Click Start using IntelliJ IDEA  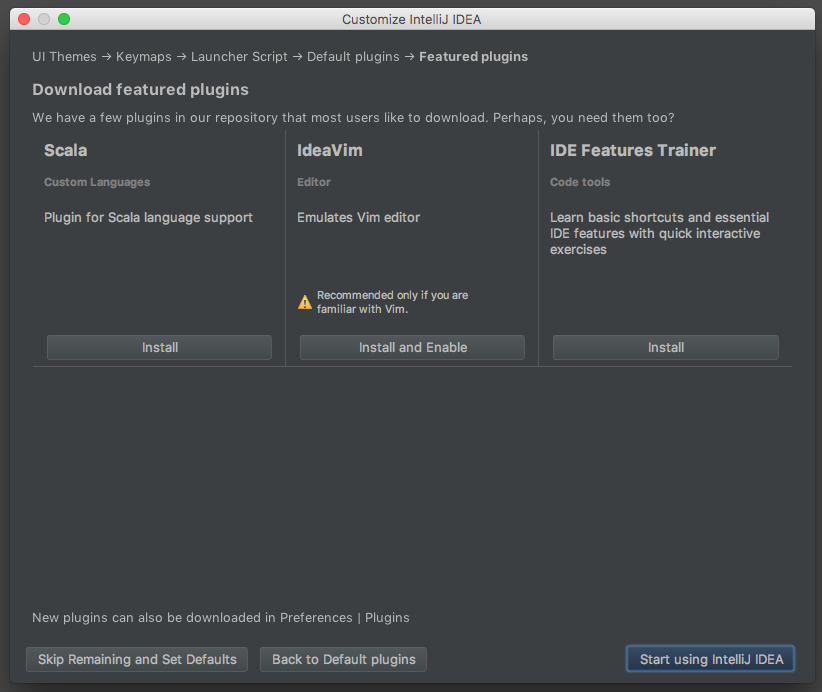pyautogui.click(x=711, y=659)
